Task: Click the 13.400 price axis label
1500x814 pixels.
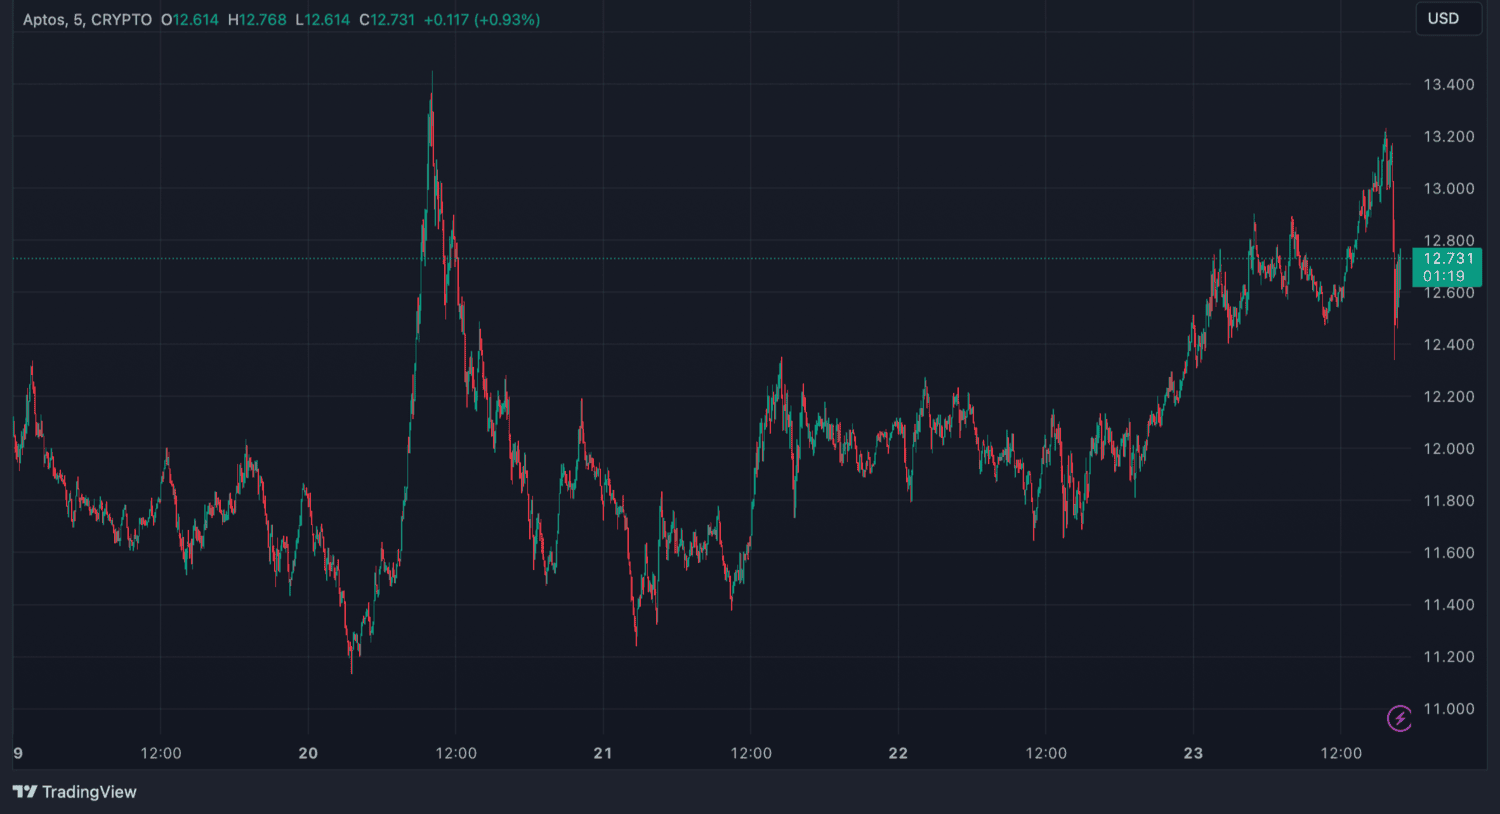Action: [x=1448, y=85]
